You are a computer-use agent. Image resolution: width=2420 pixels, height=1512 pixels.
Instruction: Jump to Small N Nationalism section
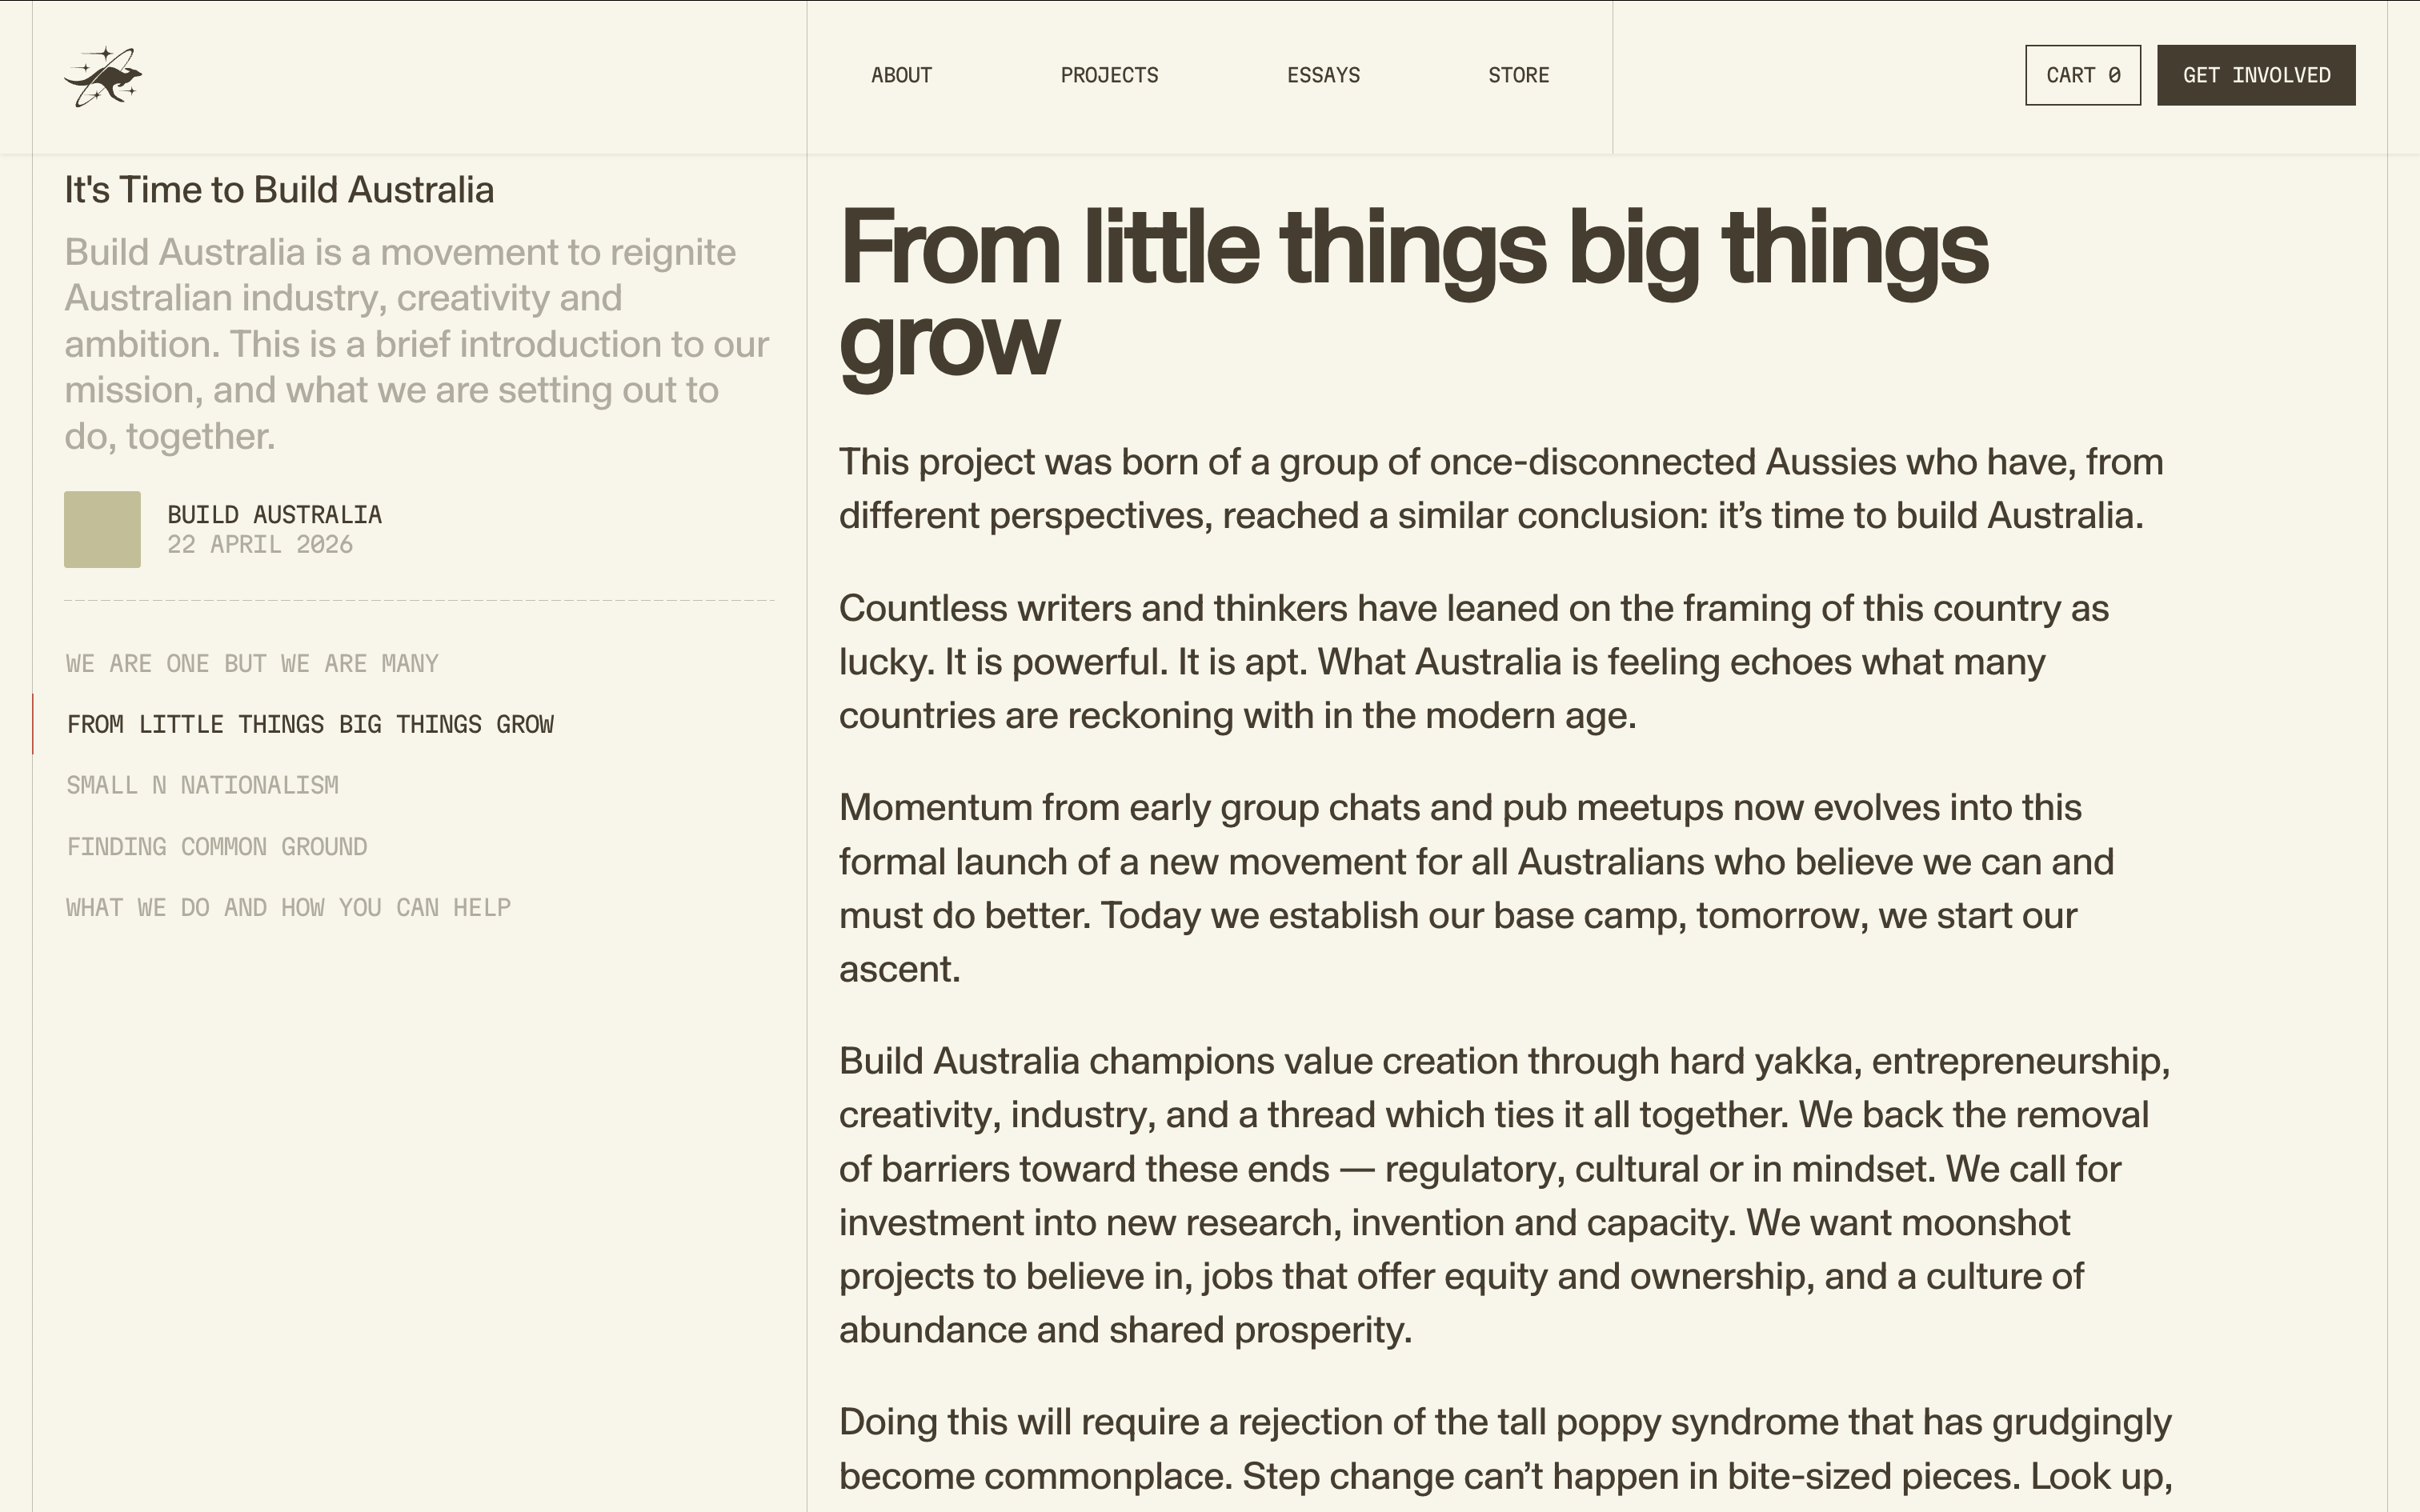pos(202,785)
